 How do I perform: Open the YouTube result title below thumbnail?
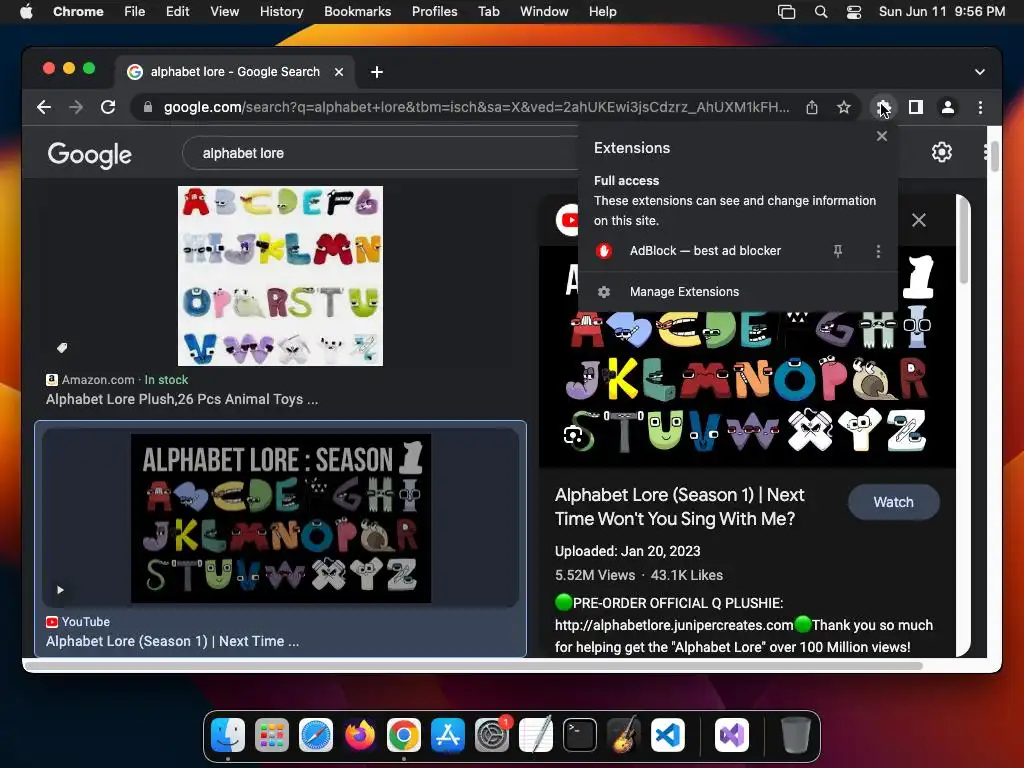click(172, 641)
